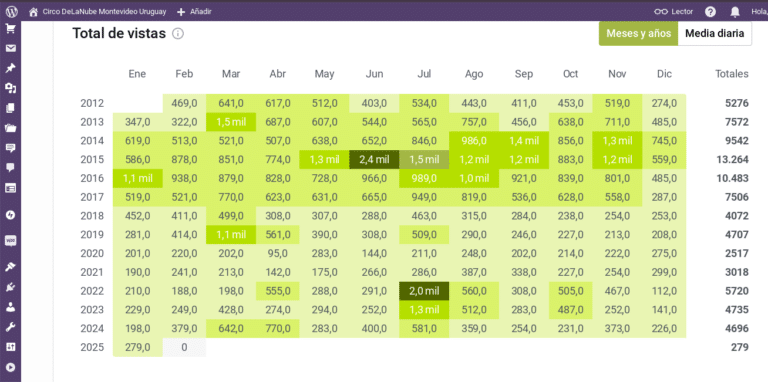The height and width of the screenshot is (382, 768).
Task: Select the March 2013 cell showing 1,5 mil
Action: coord(231,122)
